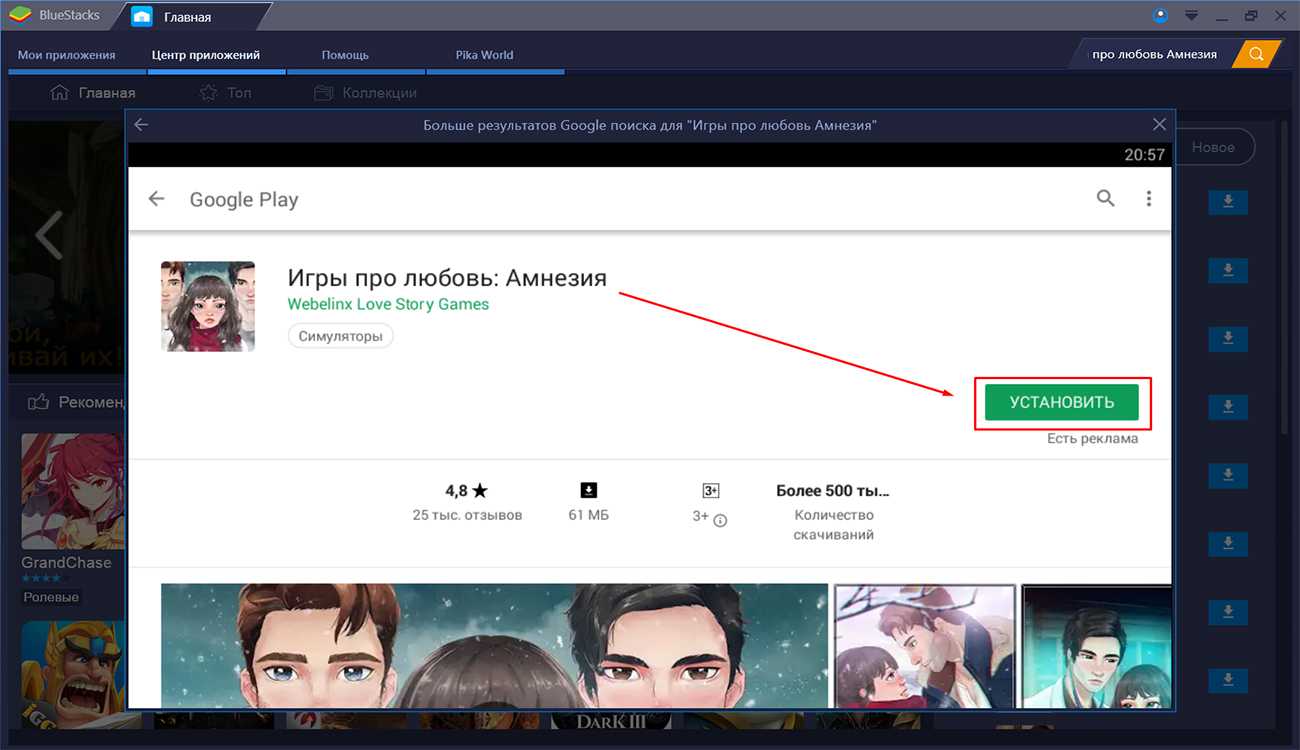Select the Главная navigation item
The width and height of the screenshot is (1300, 750).
click(x=93, y=93)
